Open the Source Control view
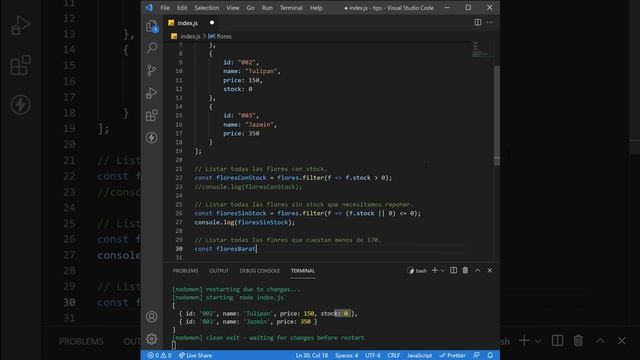640x360 pixels. [x=152, y=70]
